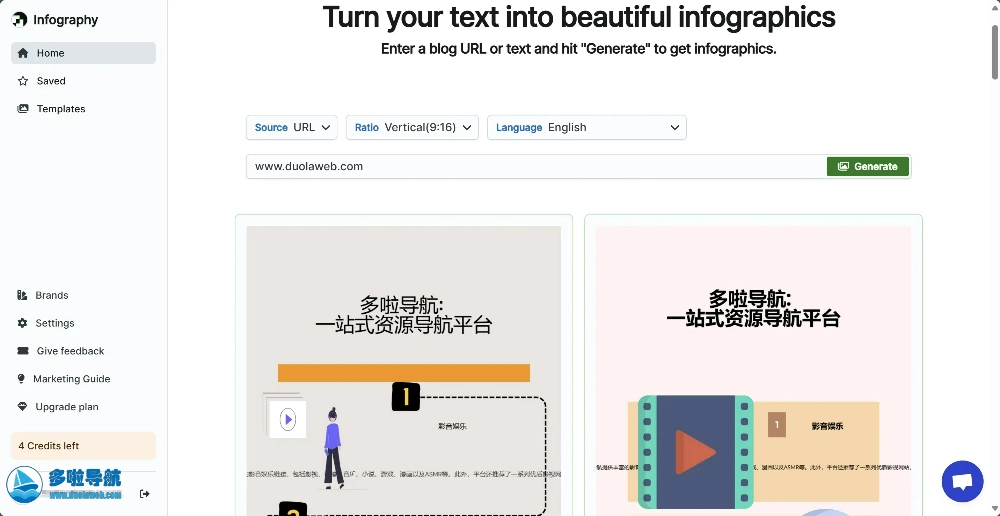Click the Give feedback icon

23,351
